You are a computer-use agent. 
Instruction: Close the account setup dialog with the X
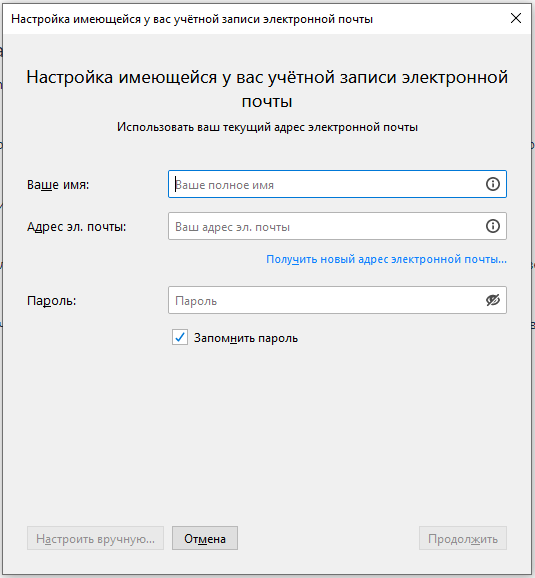(x=516, y=18)
